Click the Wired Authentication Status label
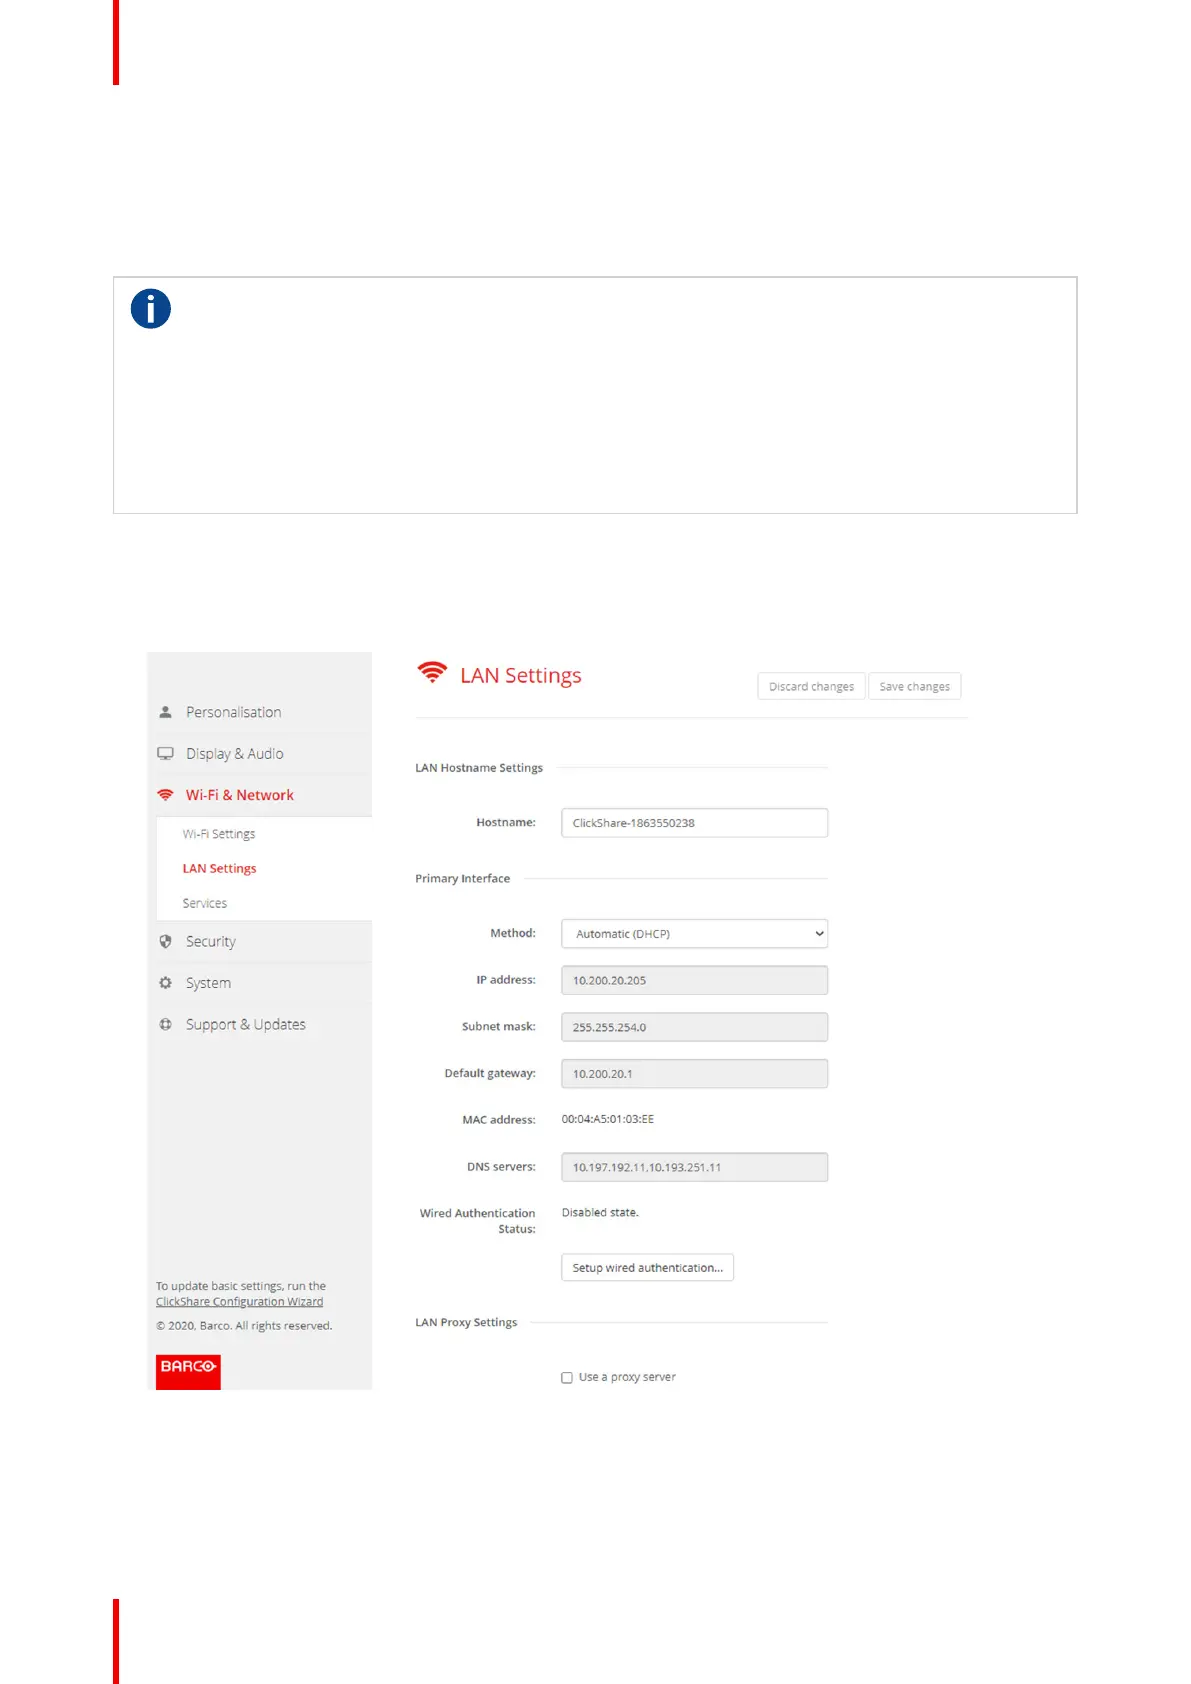The height and width of the screenshot is (1684, 1191). click(x=477, y=1221)
